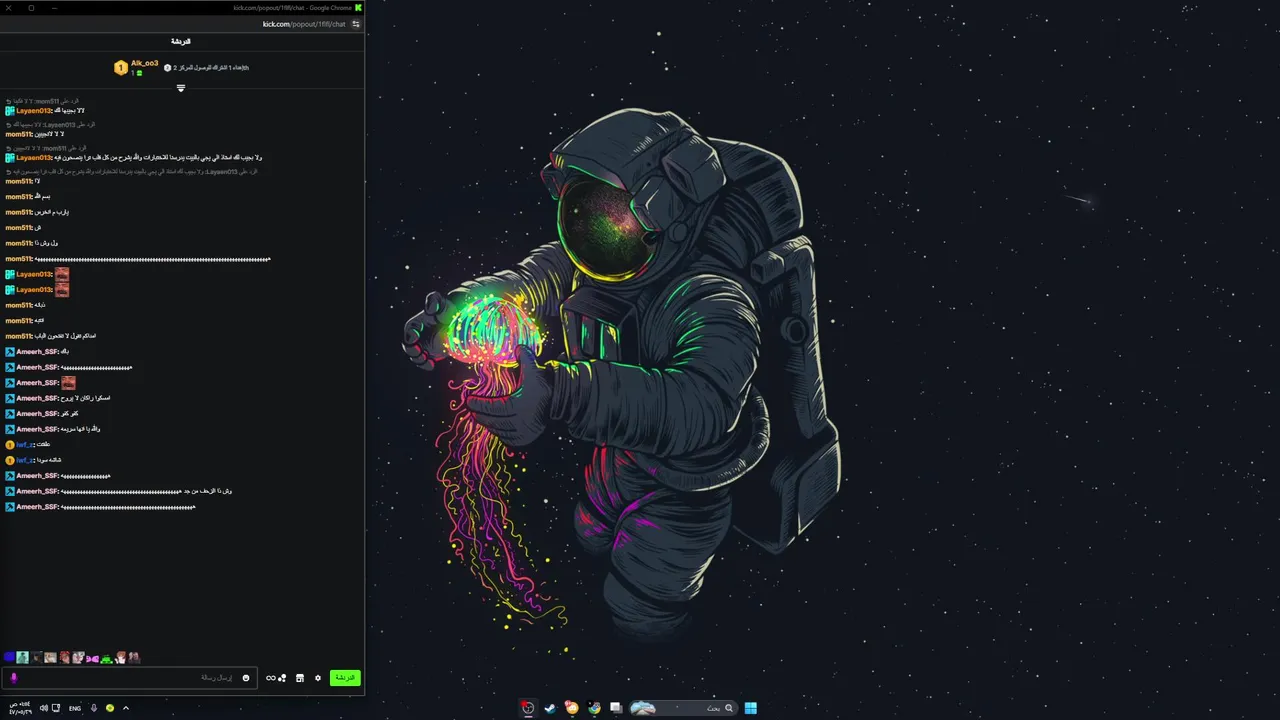Open the system tray clock and date
Screen dimensions: 1280x720
18,708
